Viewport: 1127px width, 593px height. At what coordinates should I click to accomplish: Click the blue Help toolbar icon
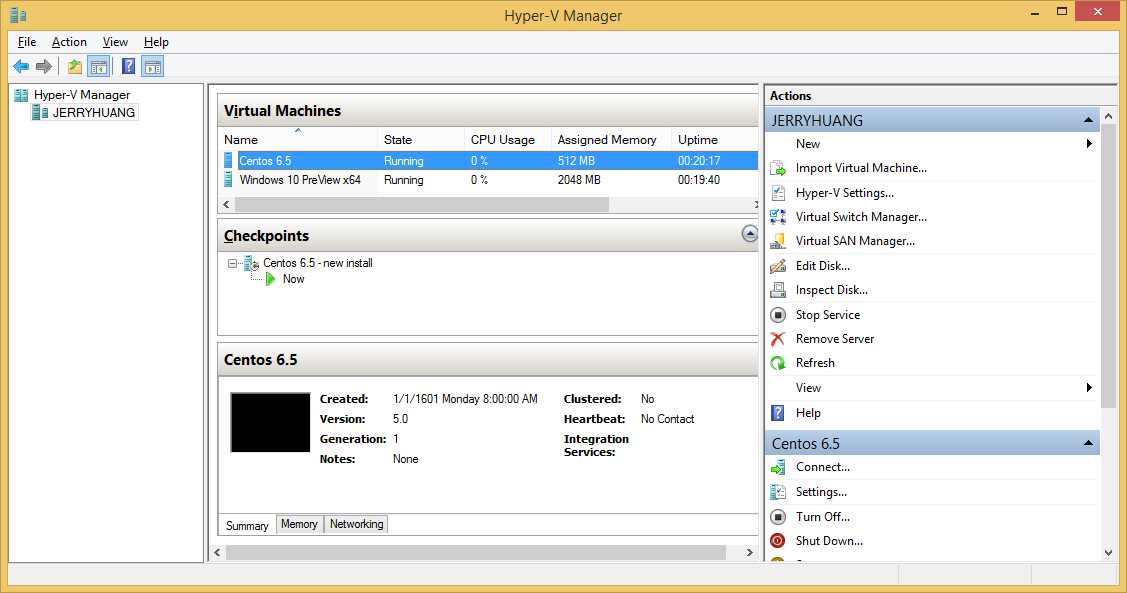pyautogui.click(x=129, y=67)
